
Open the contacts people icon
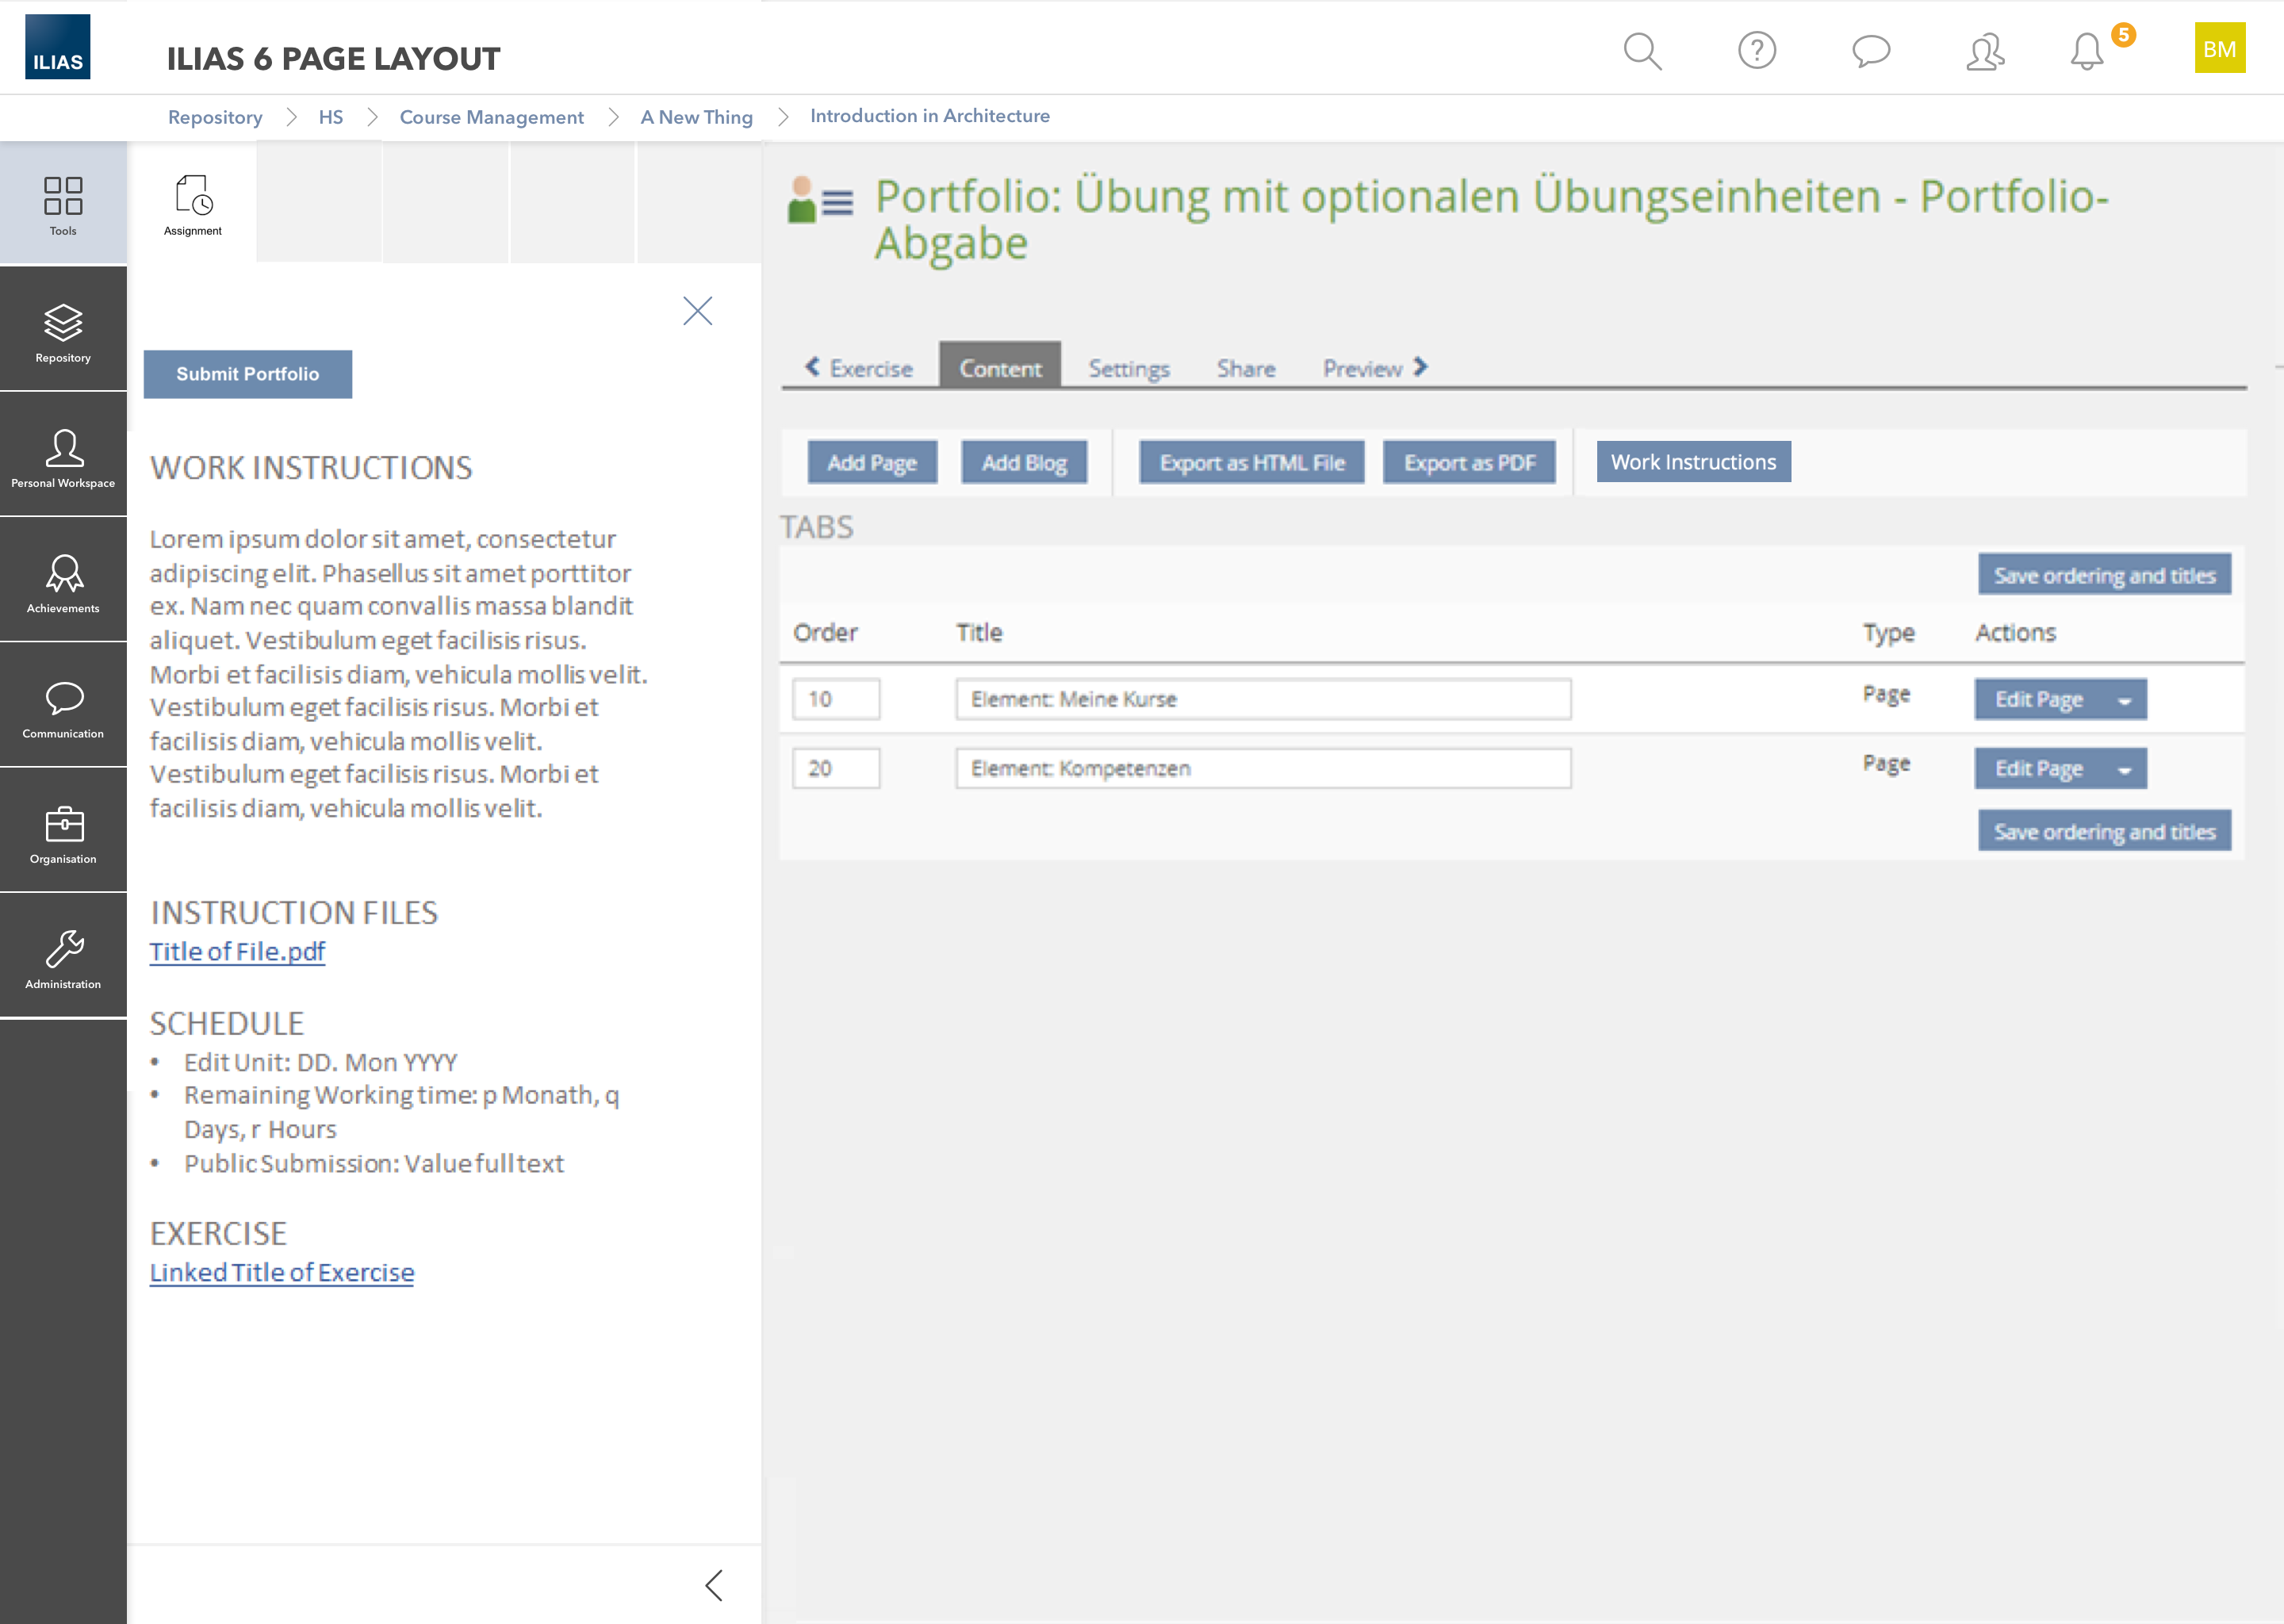[x=1985, y=51]
